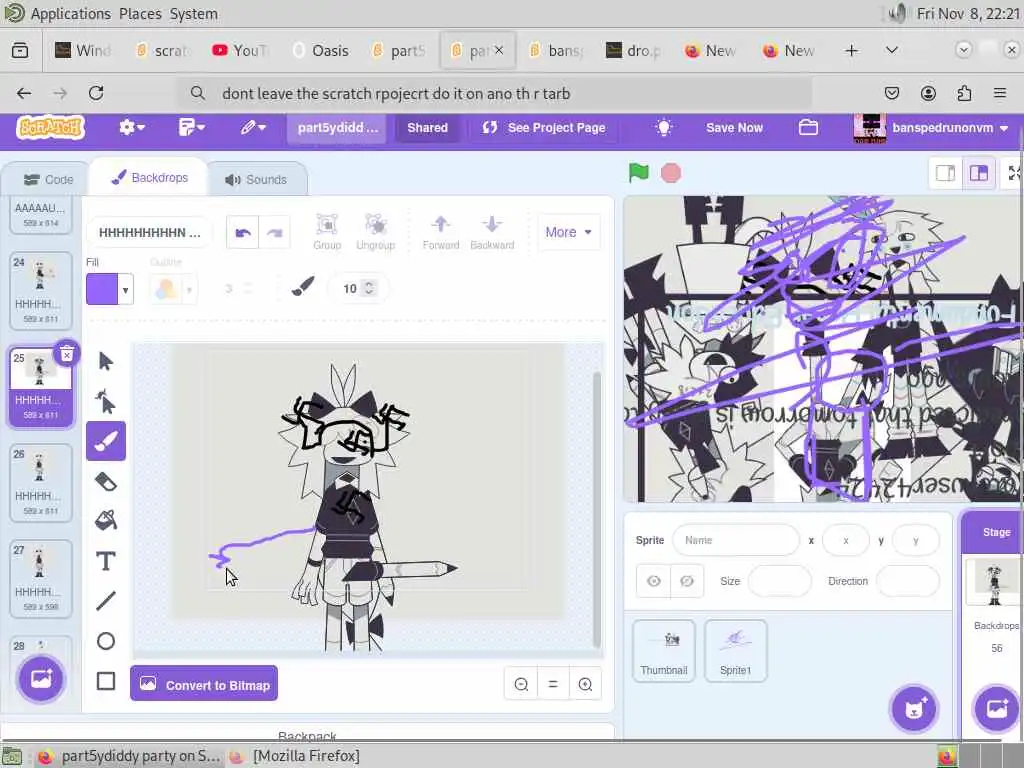Select the Brush tool
Viewport: 1024px width, 768px height.
click(x=106, y=441)
